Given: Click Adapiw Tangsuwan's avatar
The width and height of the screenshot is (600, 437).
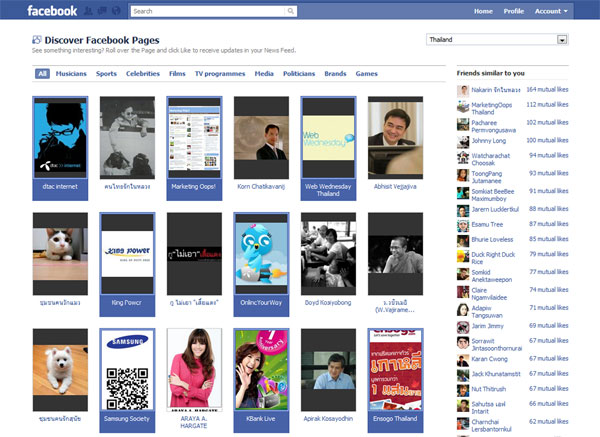Looking at the screenshot, I should (463, 310).
